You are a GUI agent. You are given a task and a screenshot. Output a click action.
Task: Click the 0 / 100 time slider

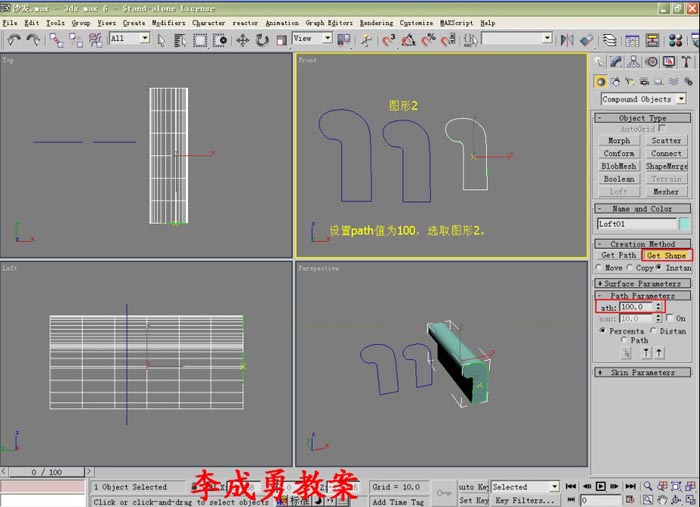click(x=46, y=472)
